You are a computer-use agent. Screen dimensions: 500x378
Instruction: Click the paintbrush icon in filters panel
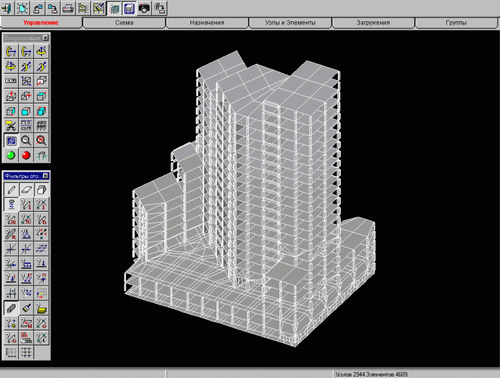pyautogui.click(x=26, y=308)
